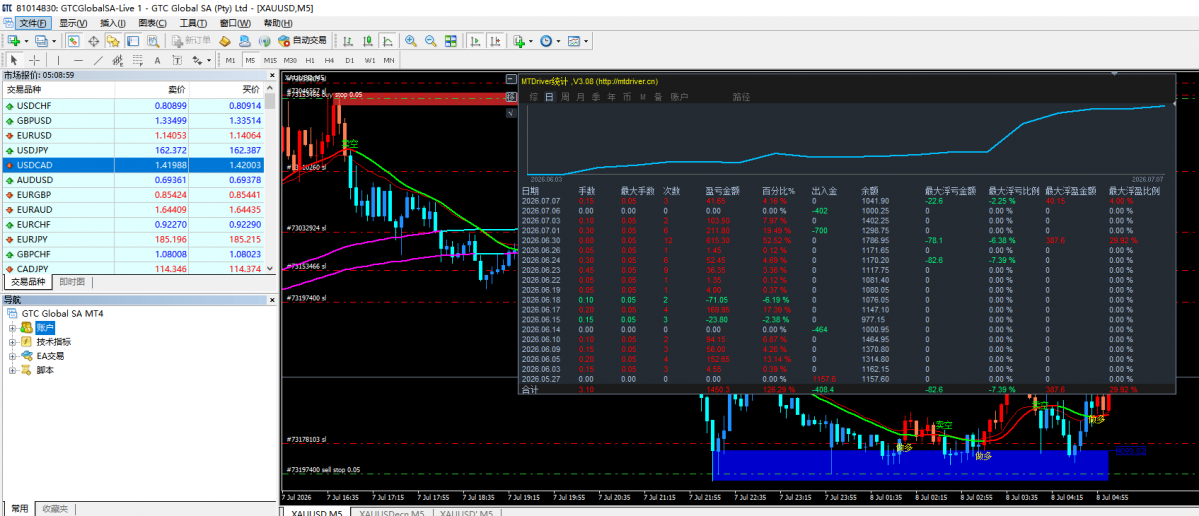
Task: Switch to the 即时图 tab
Action: click(x=72, y=282)
